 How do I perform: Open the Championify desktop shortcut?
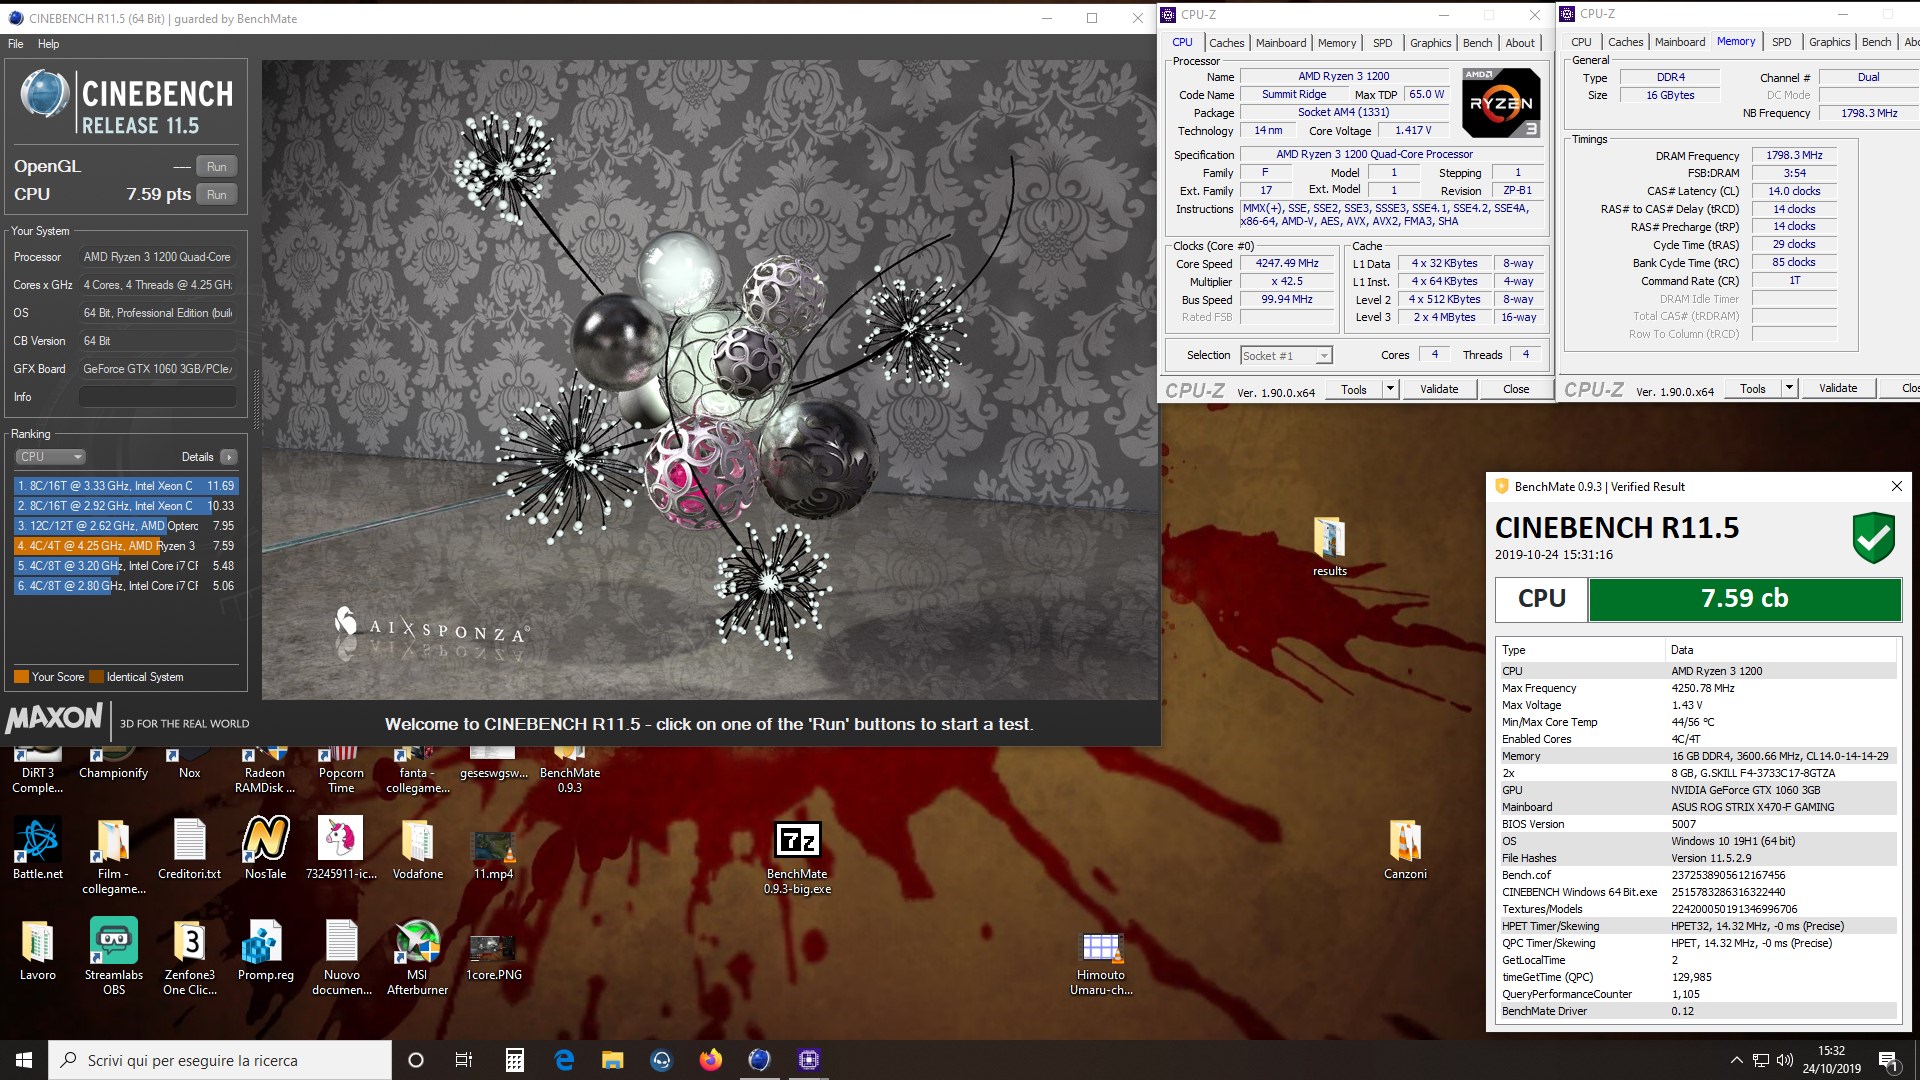pos(113,765)
